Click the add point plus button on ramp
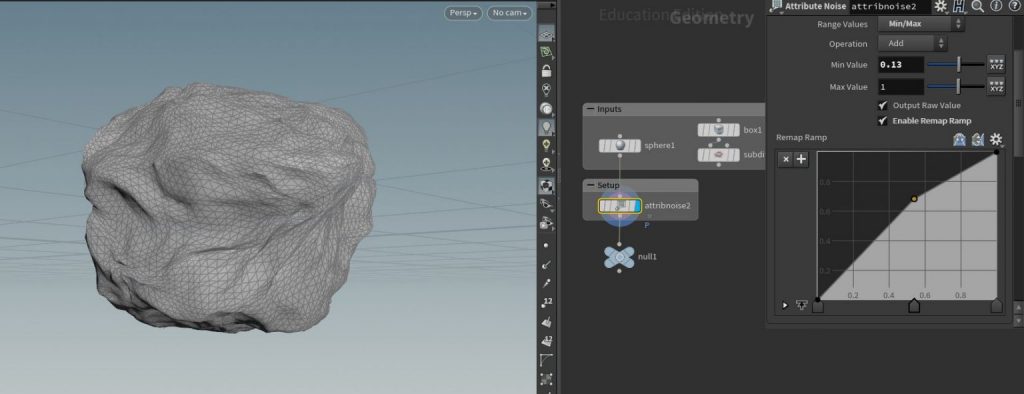The height and width of the screenshot is (394, 1024). pyautogui.click(x=801, y=159)
